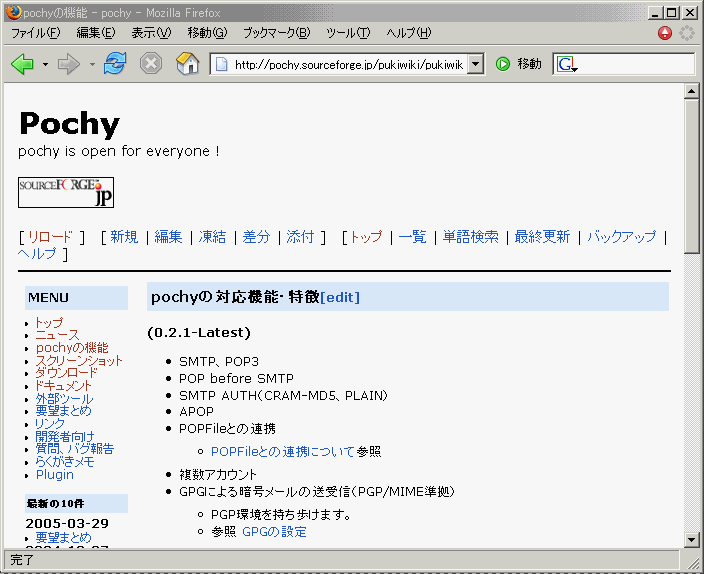Click the トップ link in the navigation bar
Image resolution: width=704 pixels, height=574 pixels.
[366, 237]
